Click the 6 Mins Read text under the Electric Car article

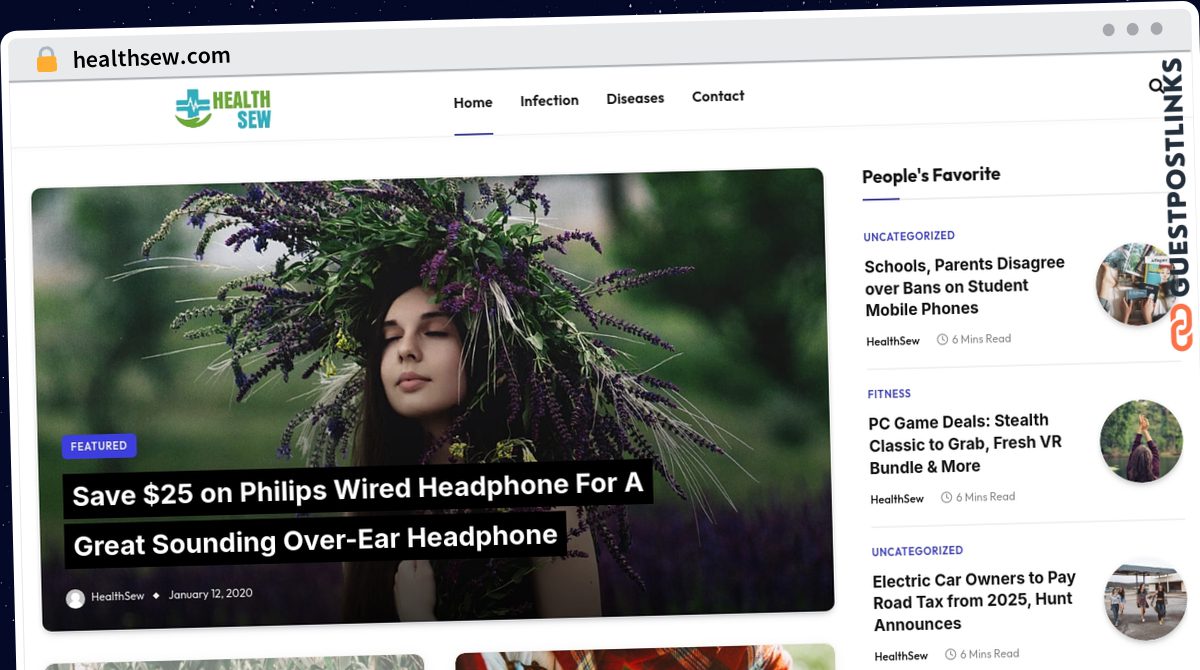point(989,654)
